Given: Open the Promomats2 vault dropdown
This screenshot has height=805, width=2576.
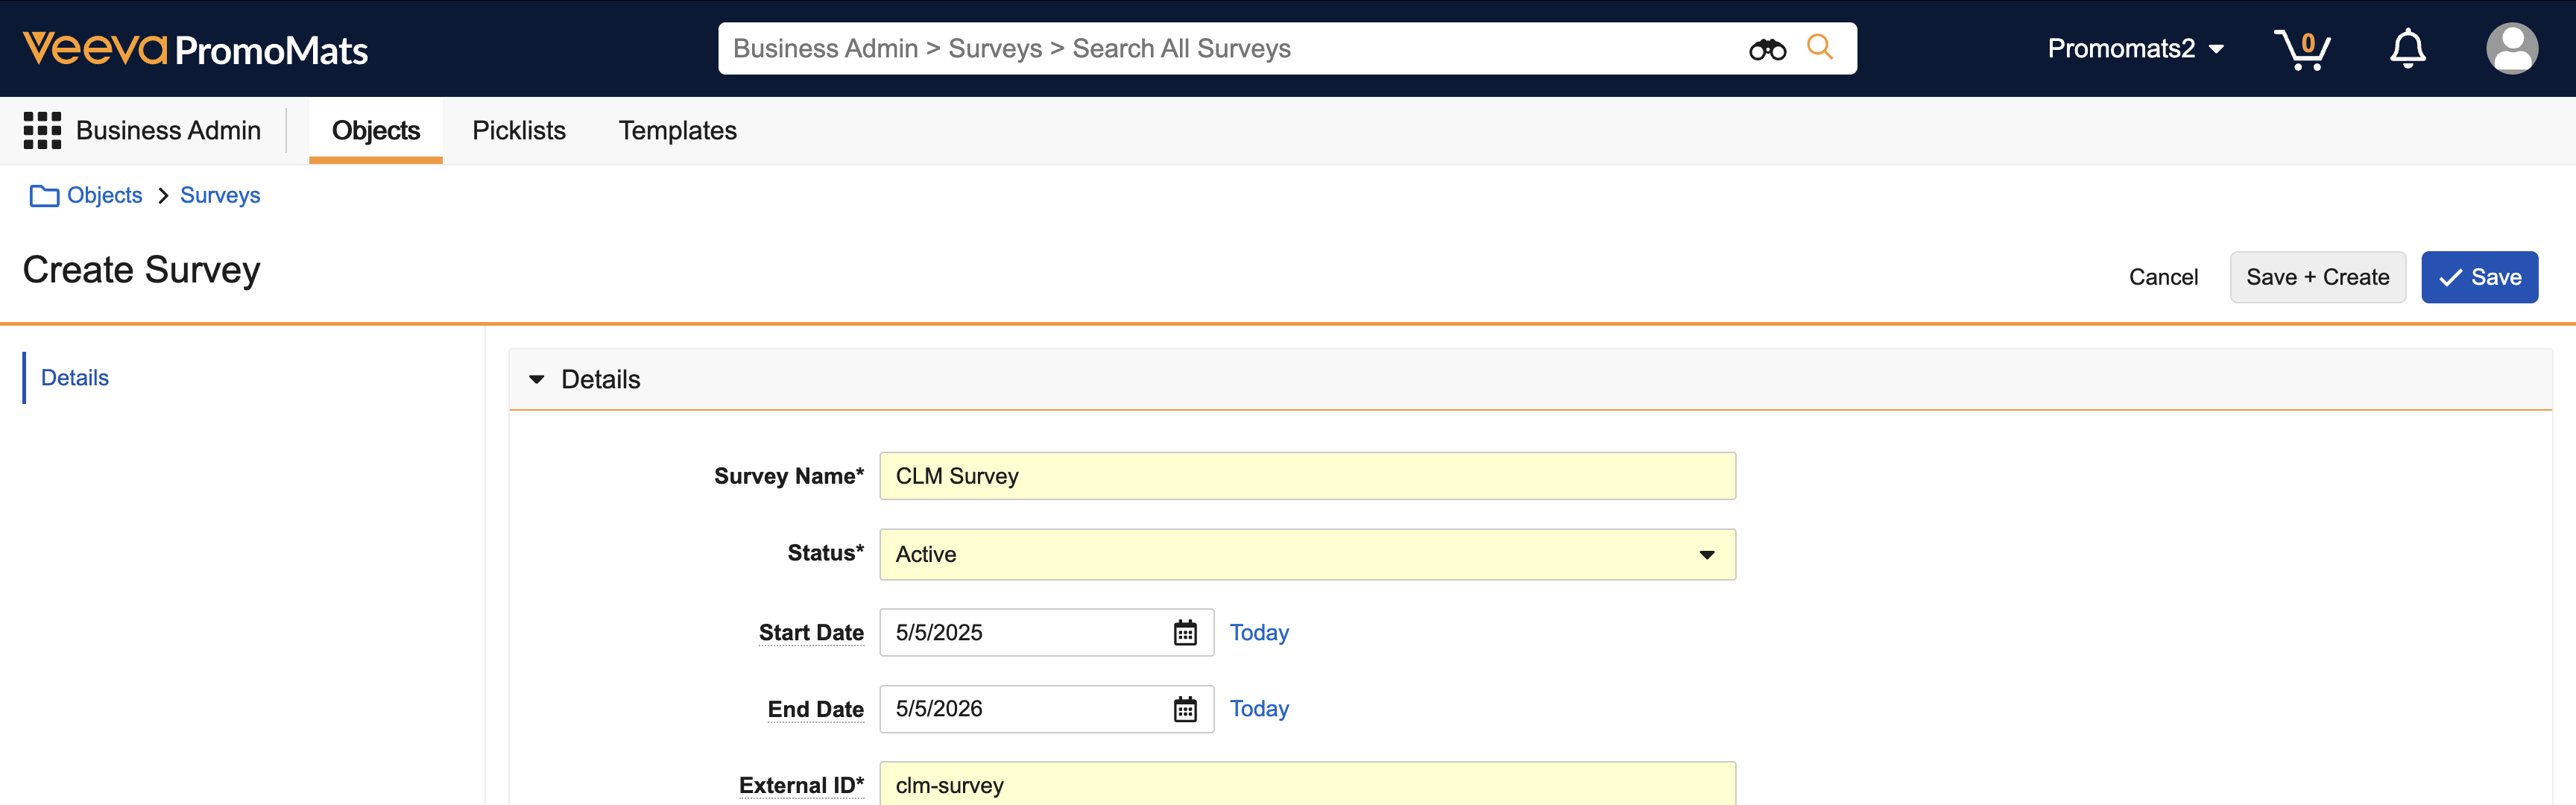Looking at the screenshot, I should [x=2134, y=49].
